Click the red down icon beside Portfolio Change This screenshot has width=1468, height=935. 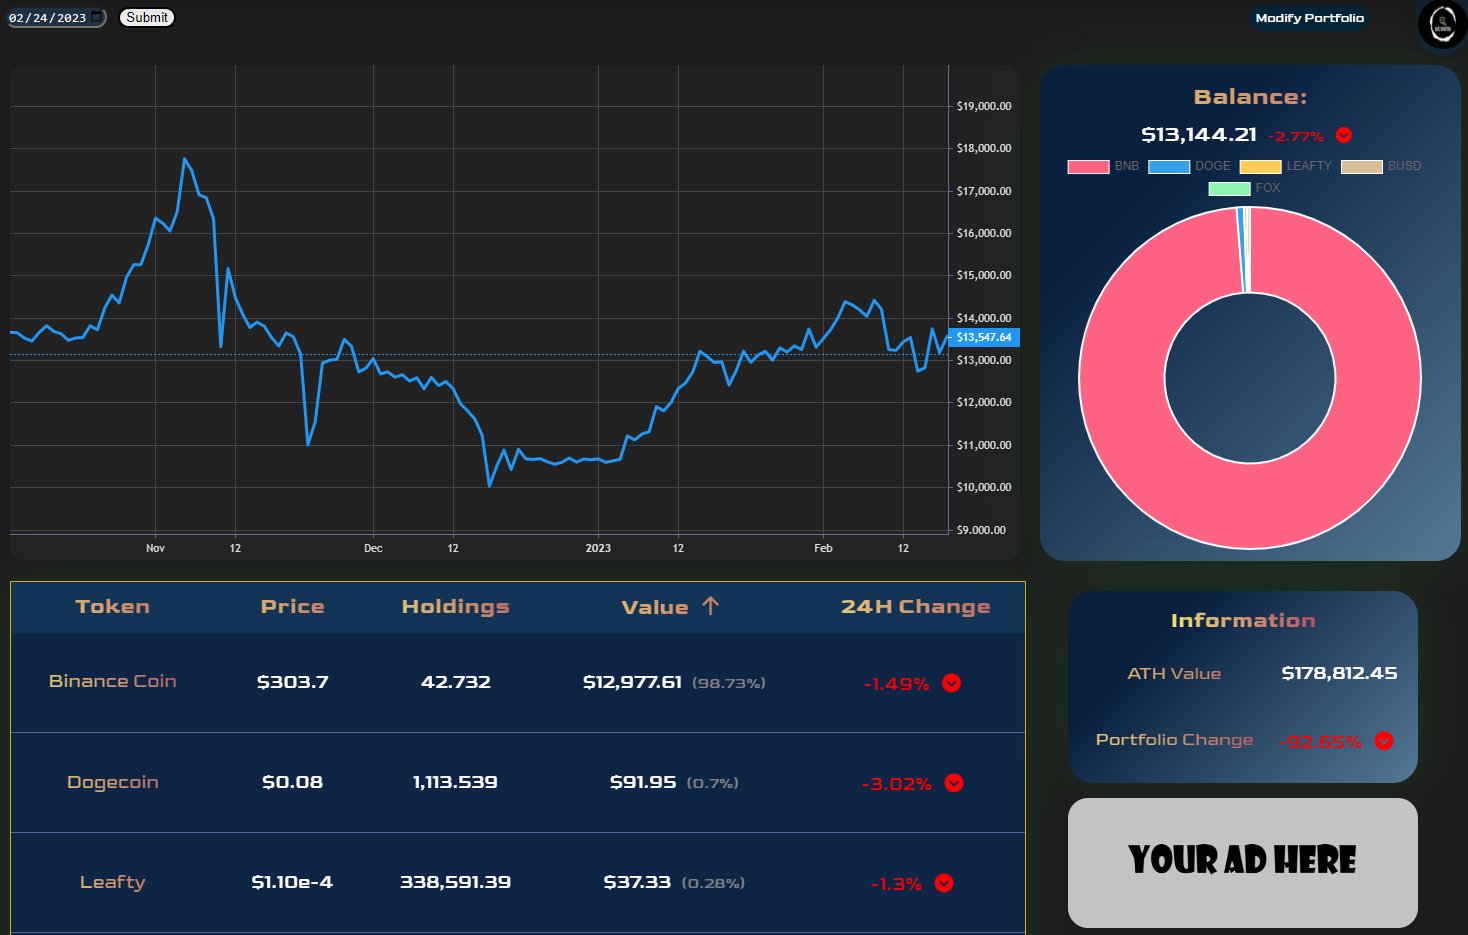pos(1384,741)
